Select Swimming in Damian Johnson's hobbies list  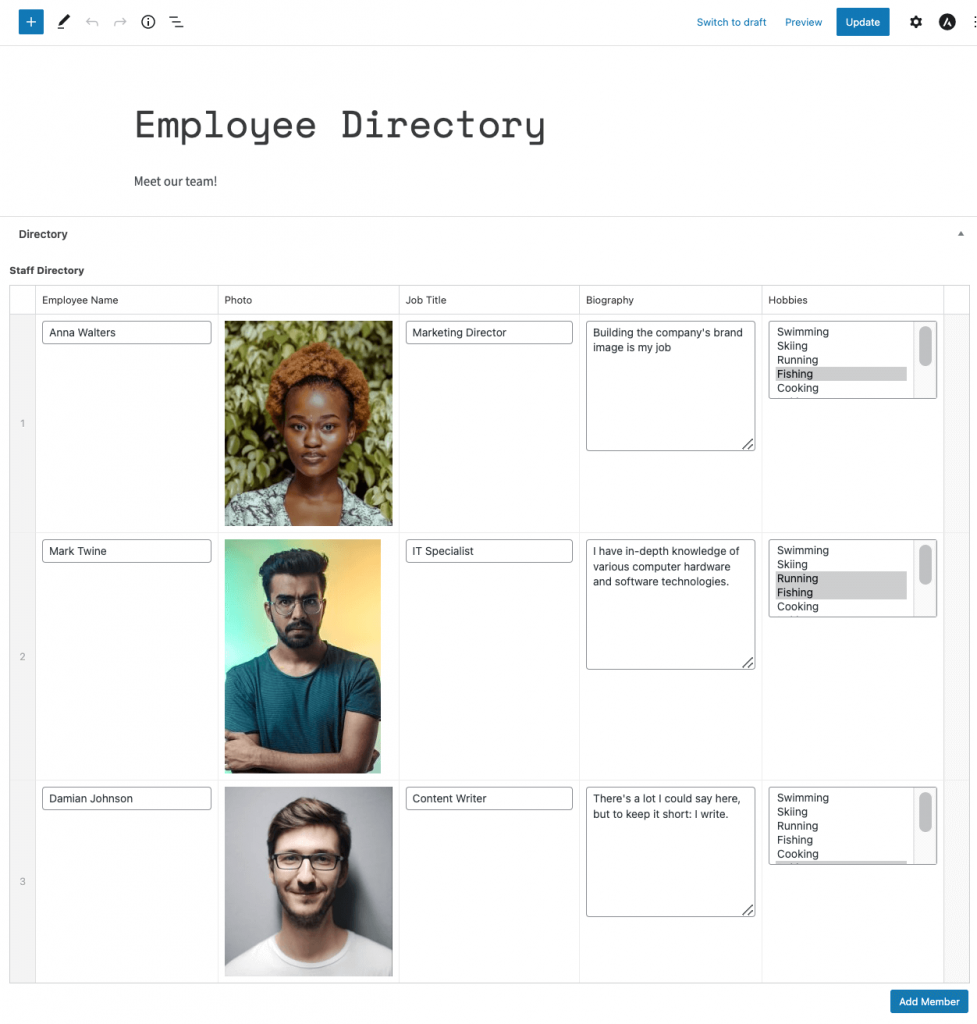pyautogui.click(x=841, y=798)
